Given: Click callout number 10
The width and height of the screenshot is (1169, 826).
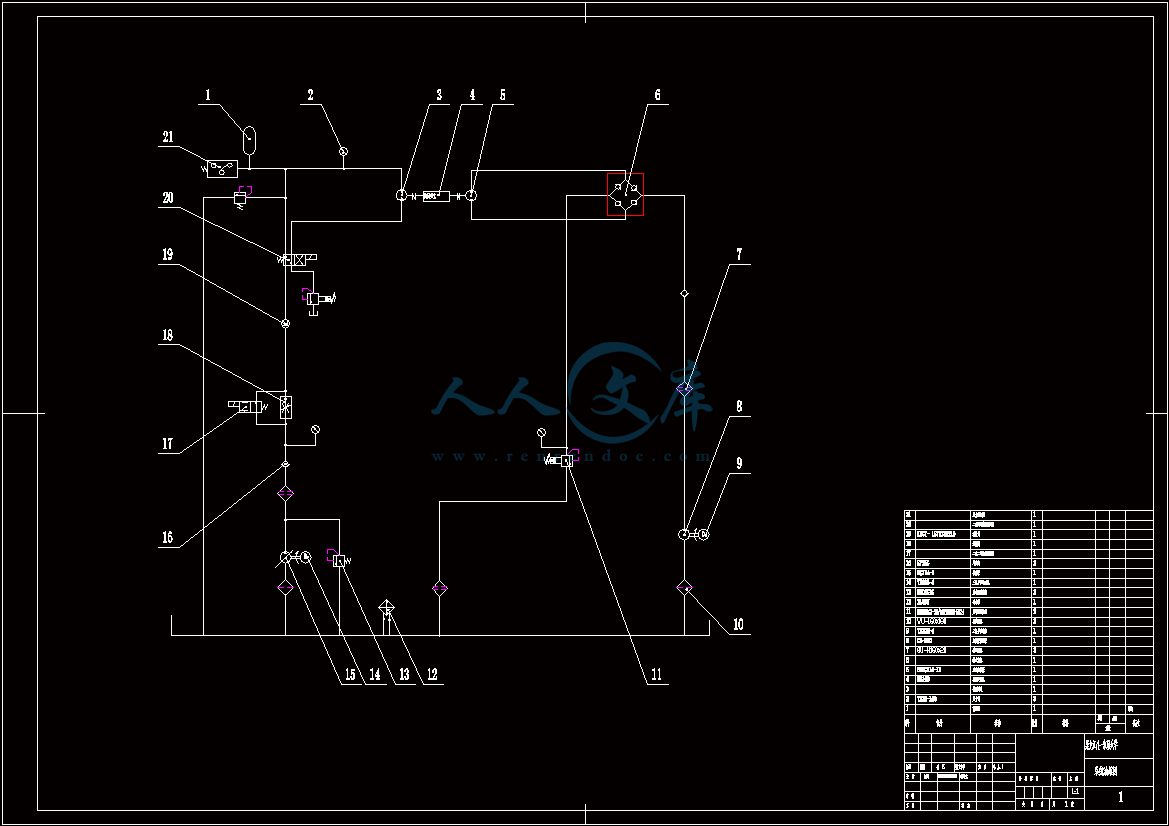Looking at the screenshot, I should pos(738,624).
